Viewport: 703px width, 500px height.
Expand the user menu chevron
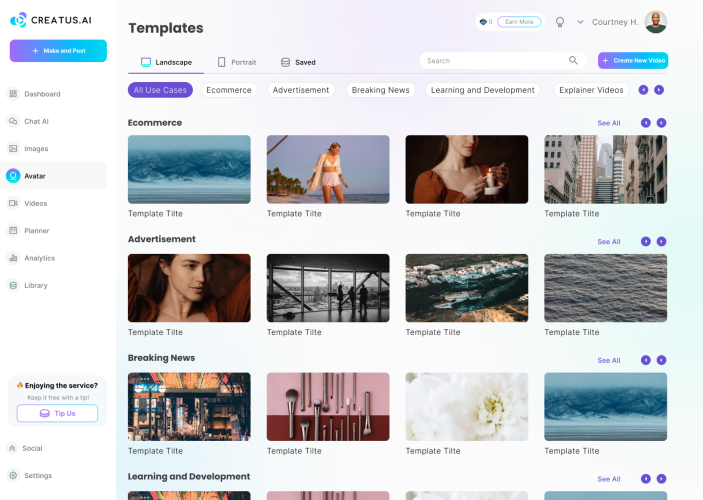[x=580, y=22]
